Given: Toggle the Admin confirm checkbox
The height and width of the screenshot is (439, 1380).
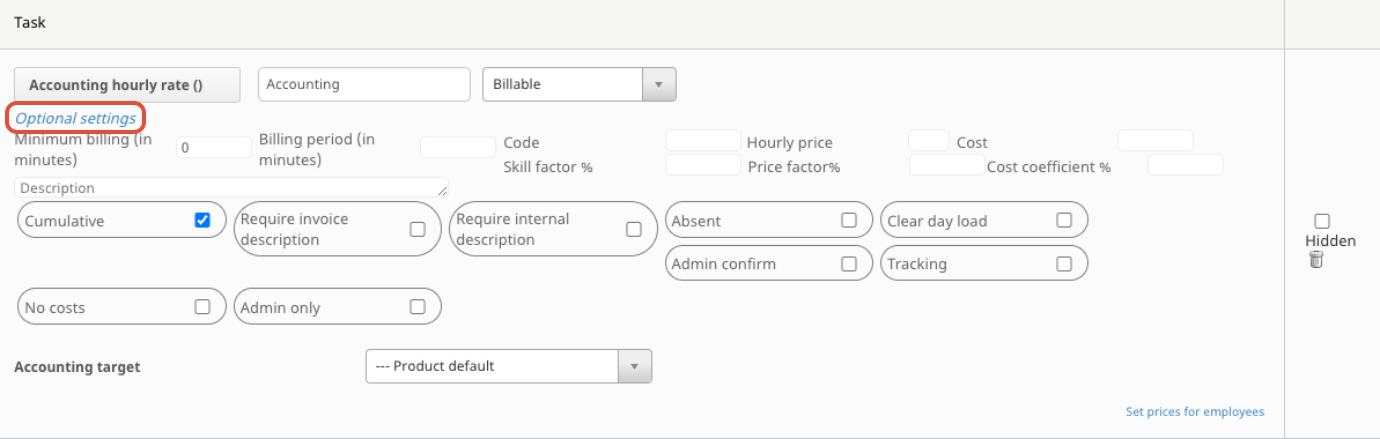Looking at the screenshot, I should click(x=849, y=264).
